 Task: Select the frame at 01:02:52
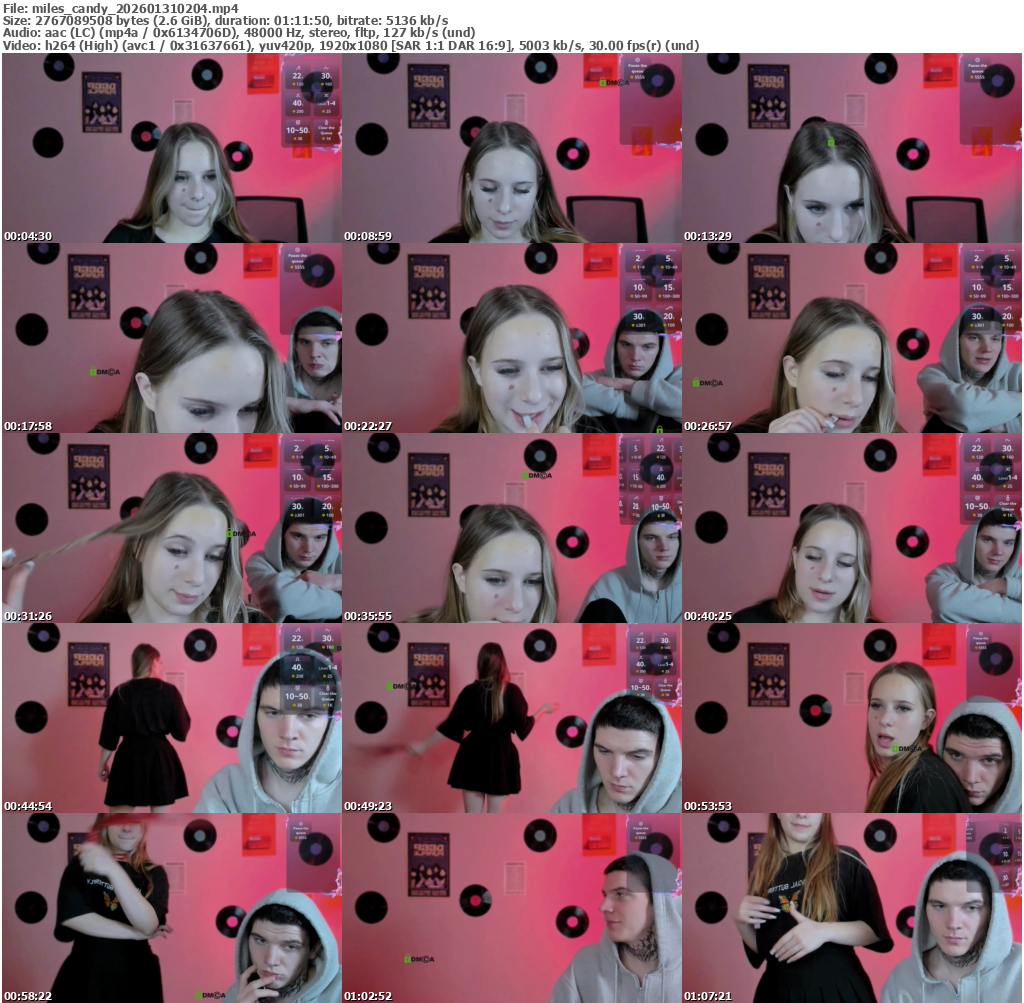point(512,908)
